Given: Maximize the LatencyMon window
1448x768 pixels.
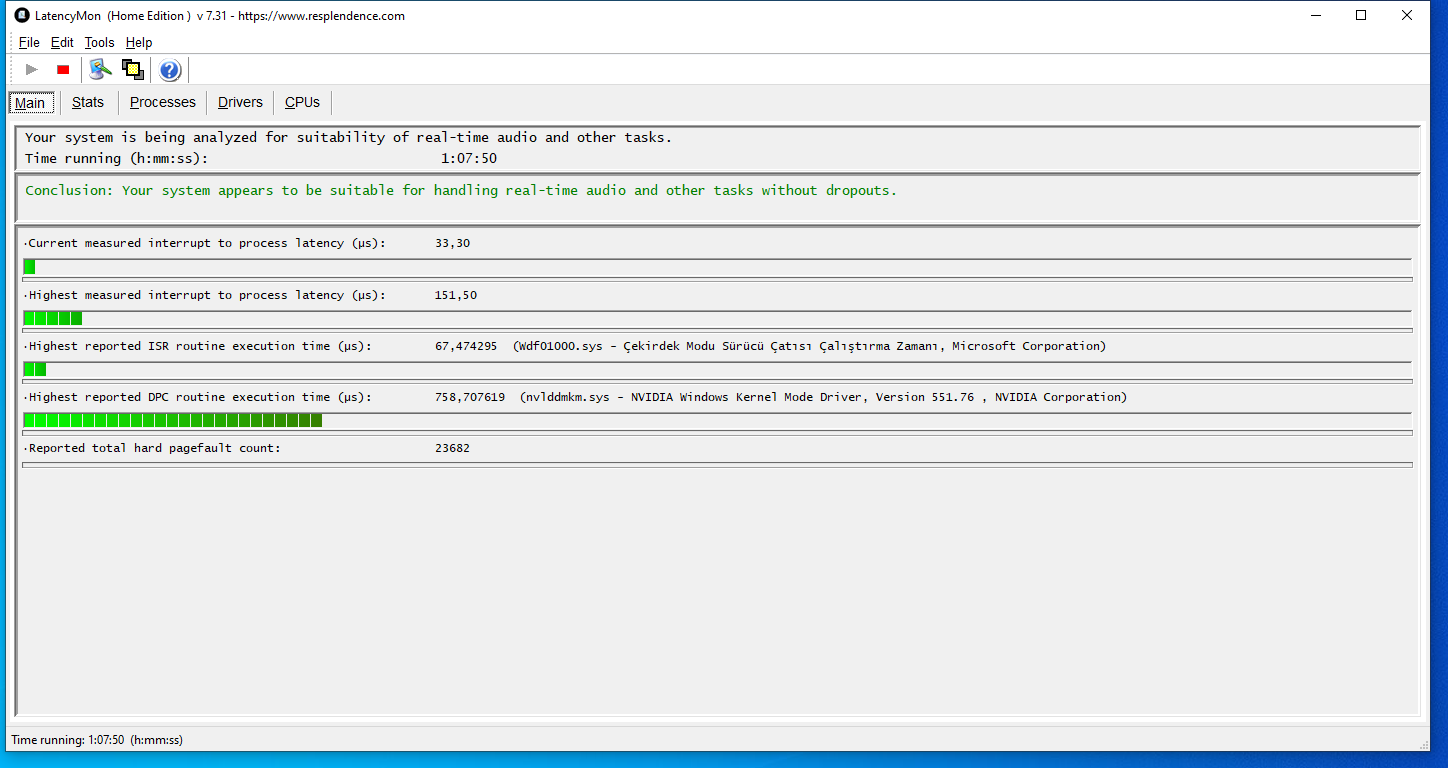Looking at the screenshot, I should point(1361,16).
